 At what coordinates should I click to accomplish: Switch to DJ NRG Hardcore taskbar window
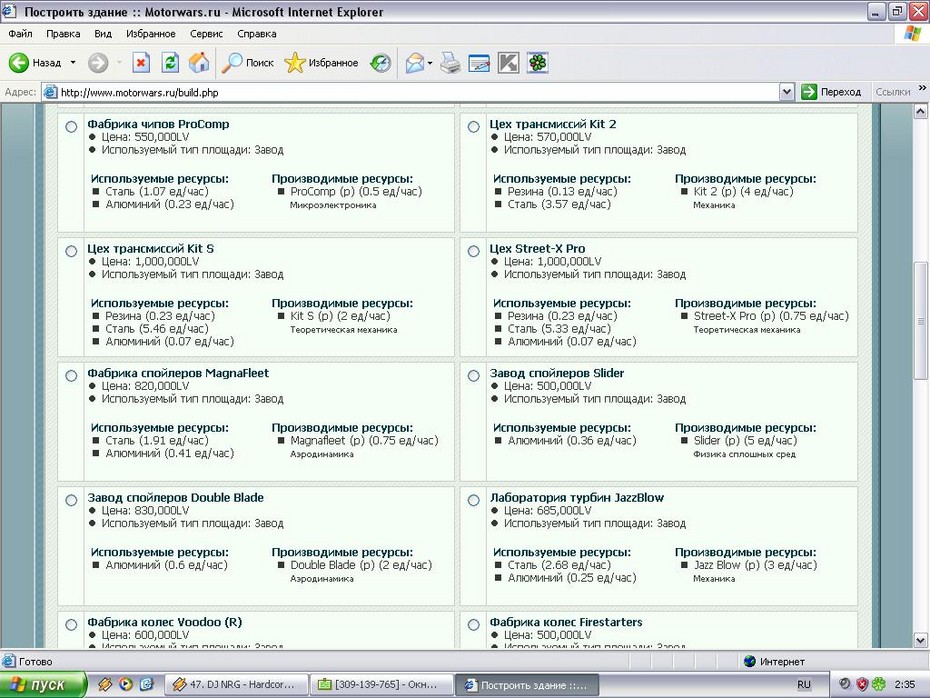236,684
